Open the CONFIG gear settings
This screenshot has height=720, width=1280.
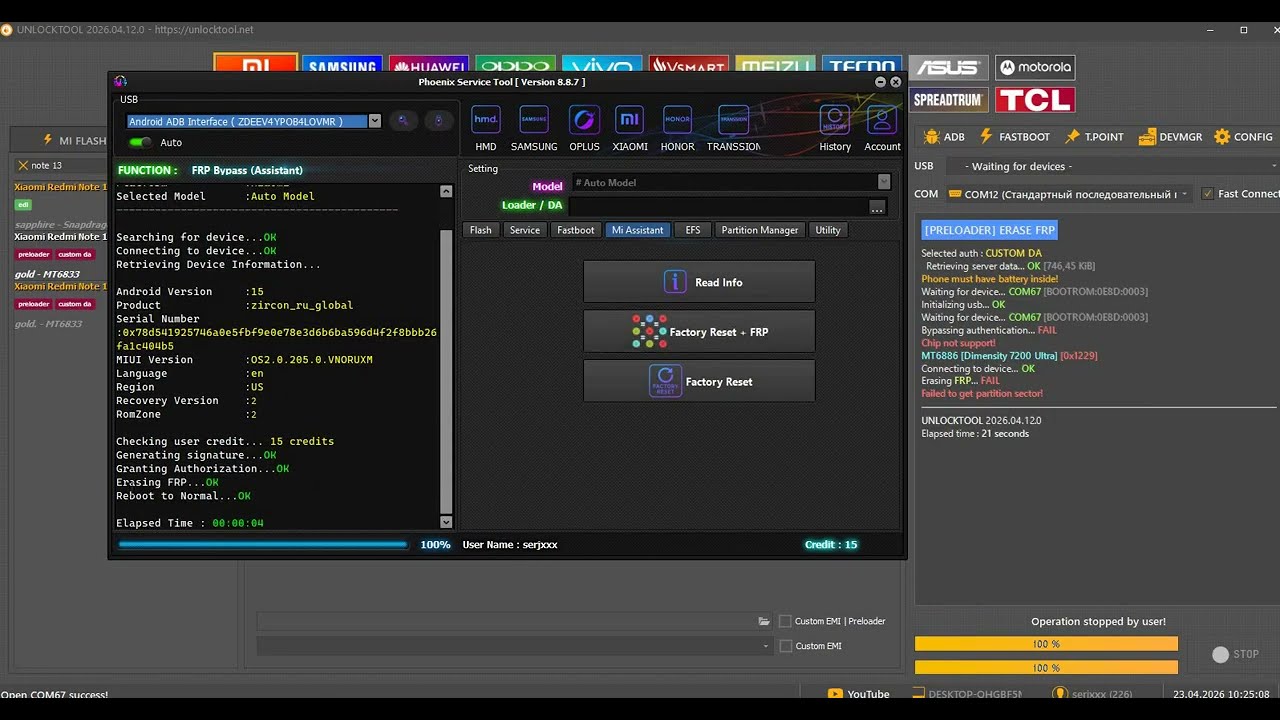1243,137
